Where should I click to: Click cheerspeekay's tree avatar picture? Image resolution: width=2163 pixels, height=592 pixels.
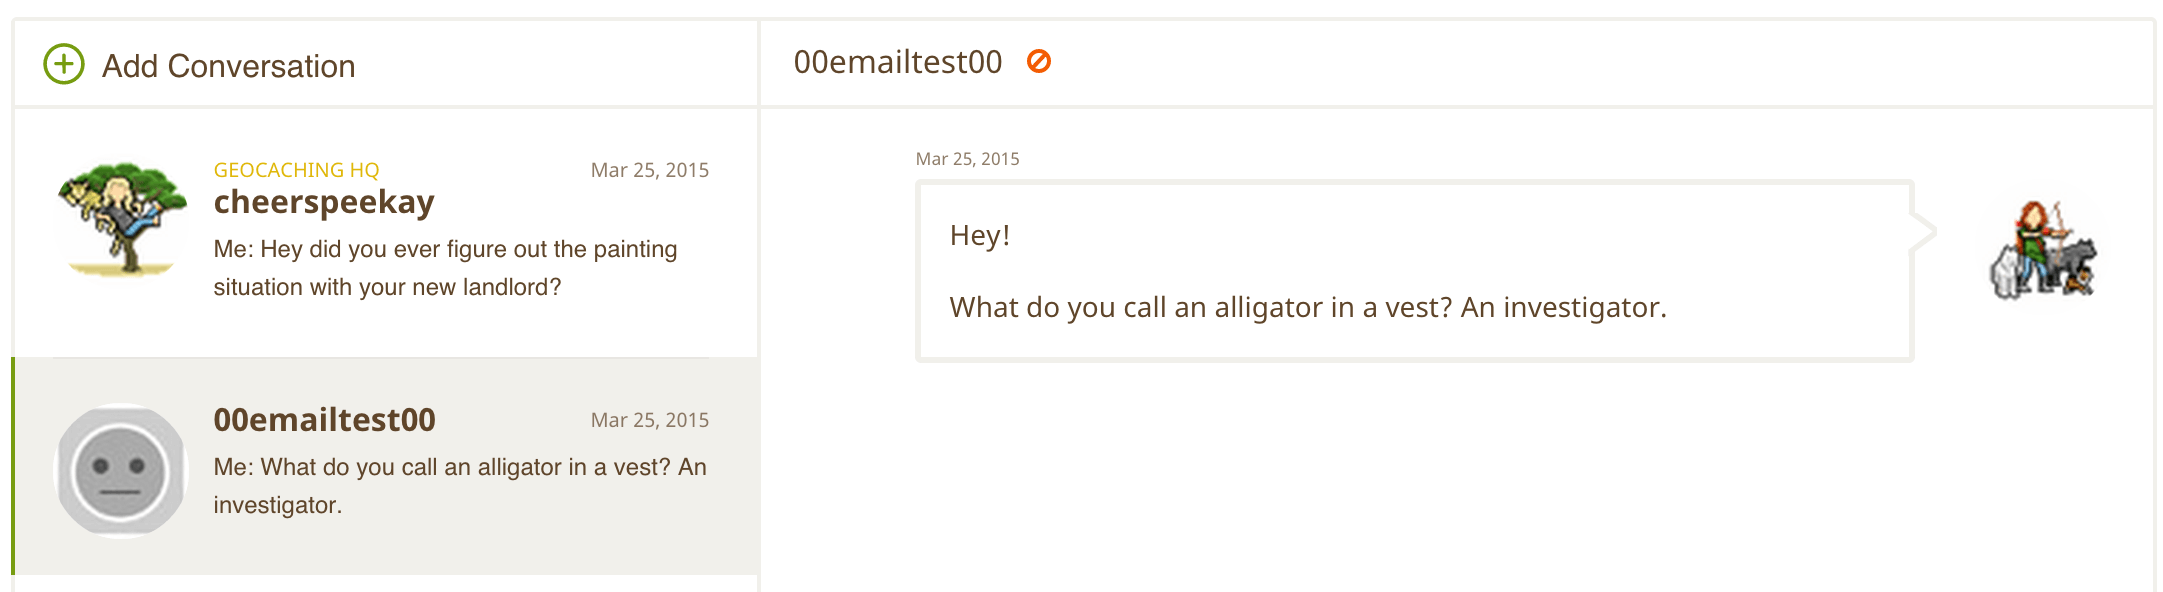coord(122,219)
